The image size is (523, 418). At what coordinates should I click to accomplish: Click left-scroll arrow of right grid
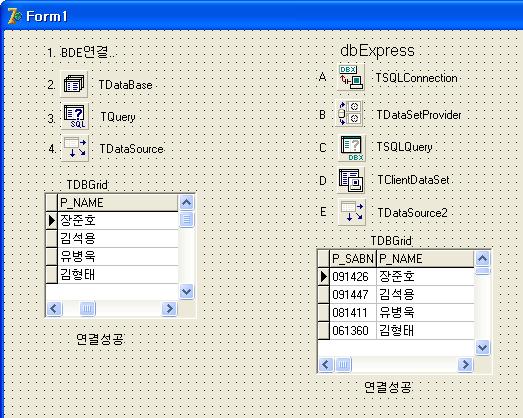[326, 365]
